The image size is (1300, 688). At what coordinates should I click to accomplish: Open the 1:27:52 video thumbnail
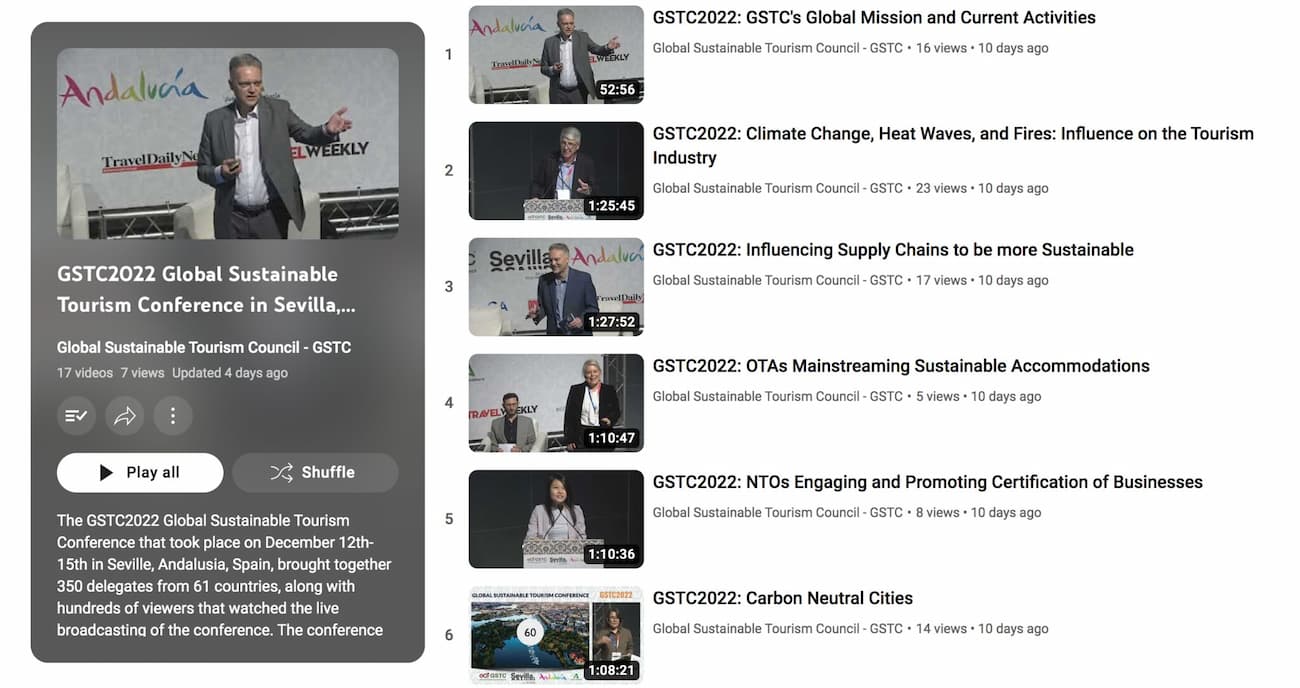[556, 287]
